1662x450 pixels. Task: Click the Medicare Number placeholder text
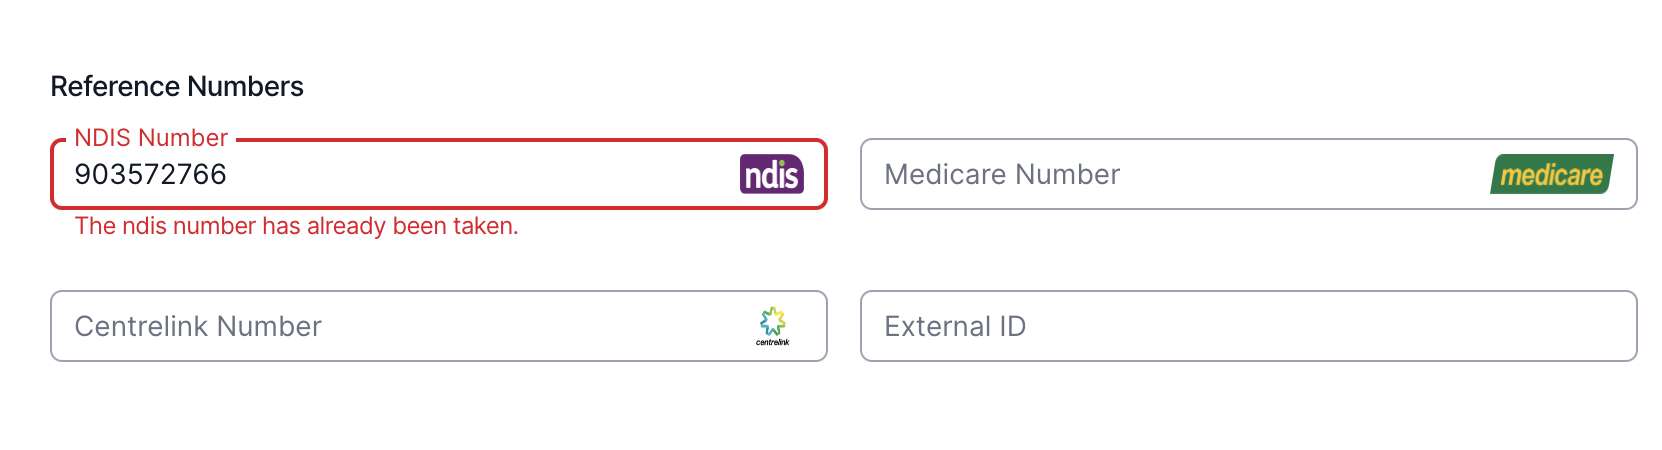[x=1002, y=174]
